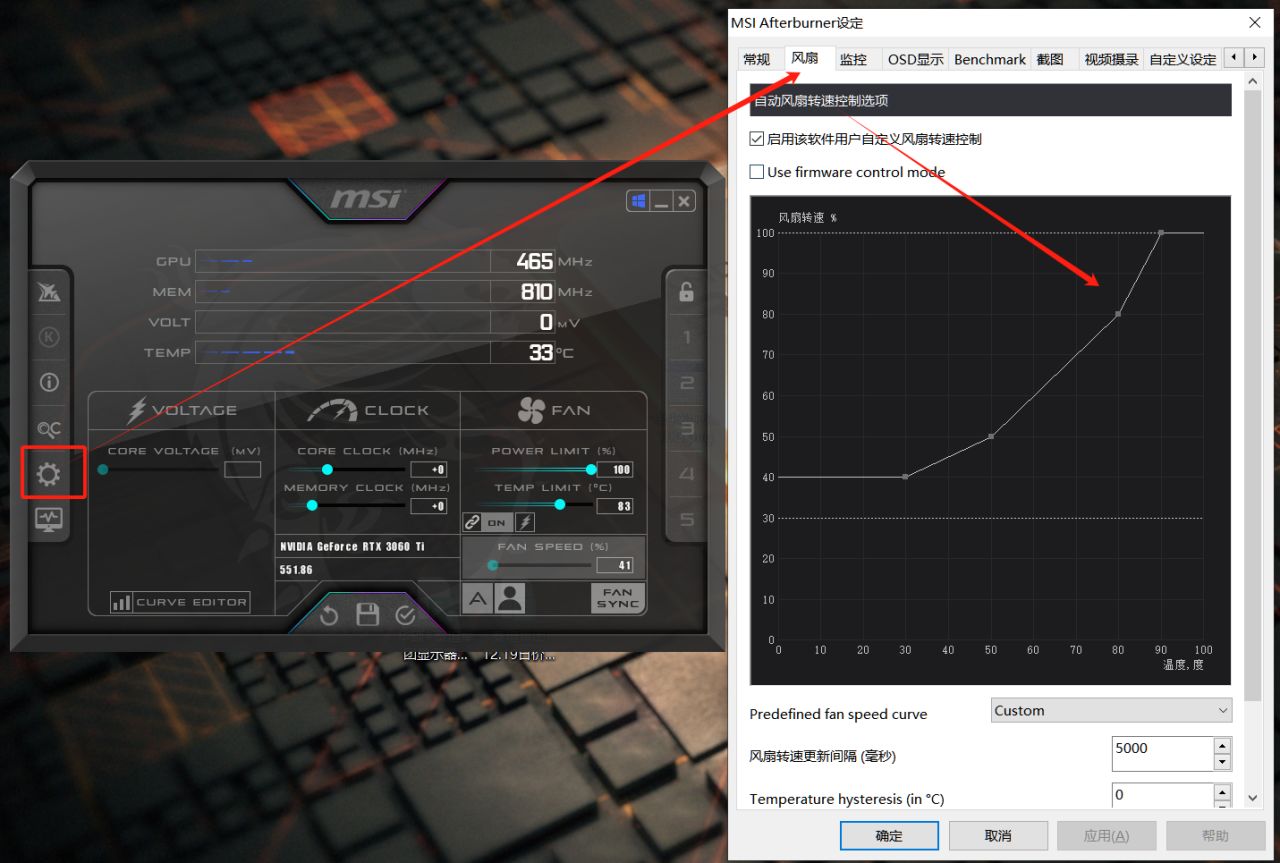Increase Temperature hysteresis with up arrow

1222,791
